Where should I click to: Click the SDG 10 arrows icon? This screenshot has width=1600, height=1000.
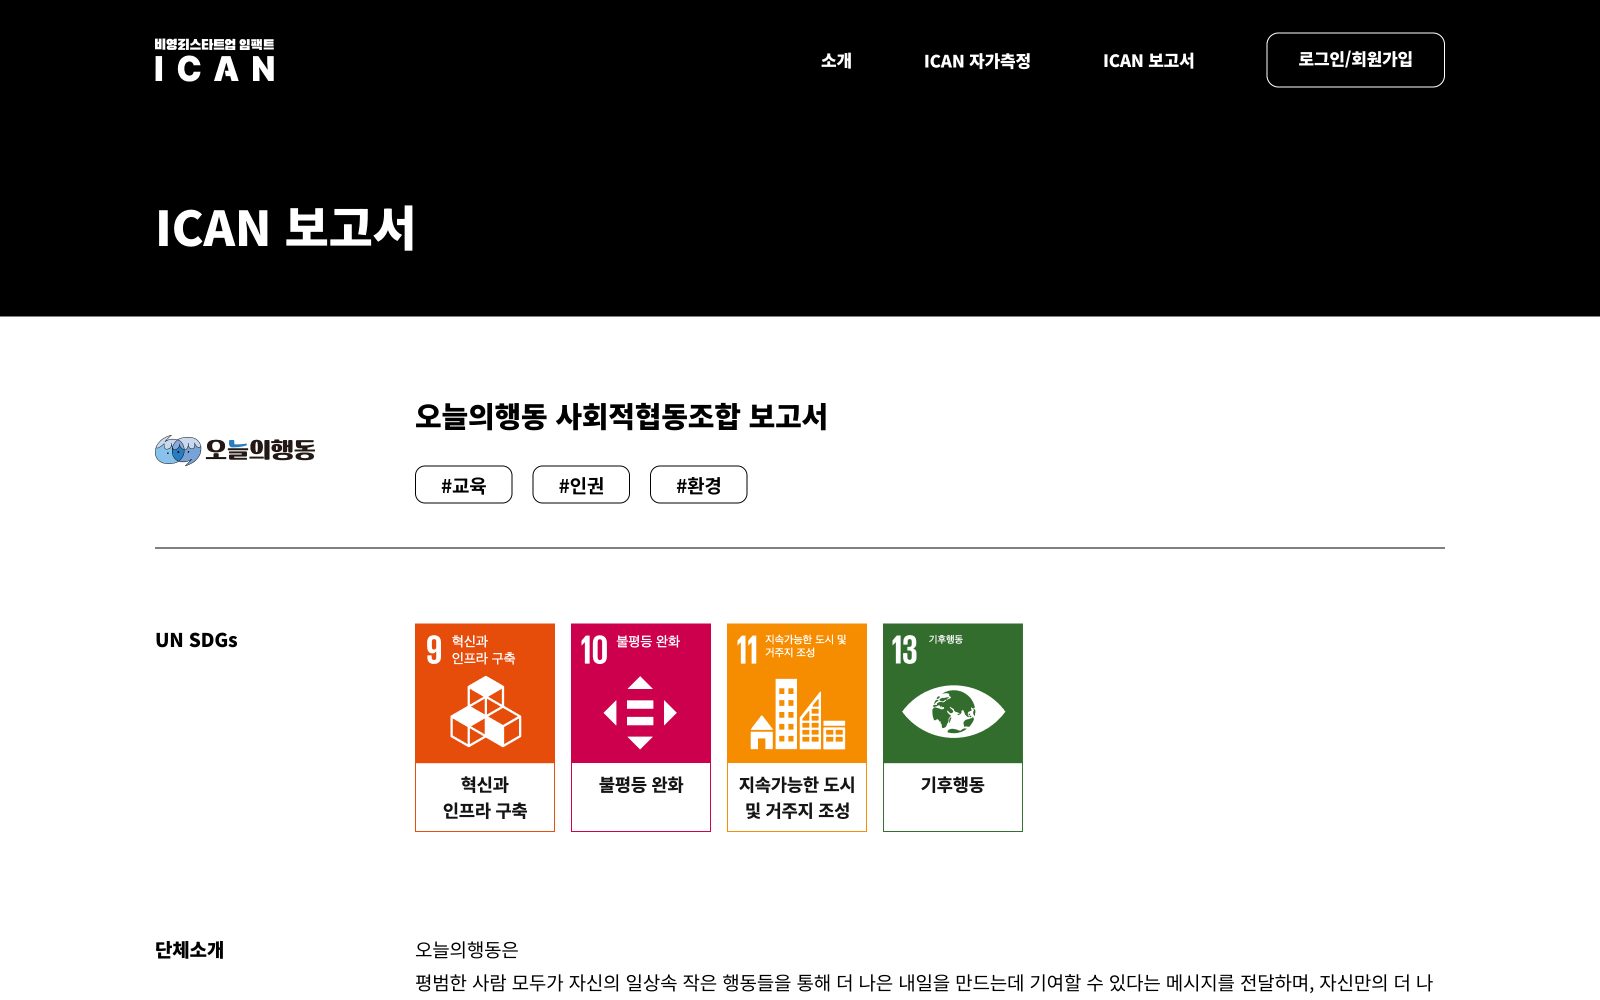click(x=641, y=712)
